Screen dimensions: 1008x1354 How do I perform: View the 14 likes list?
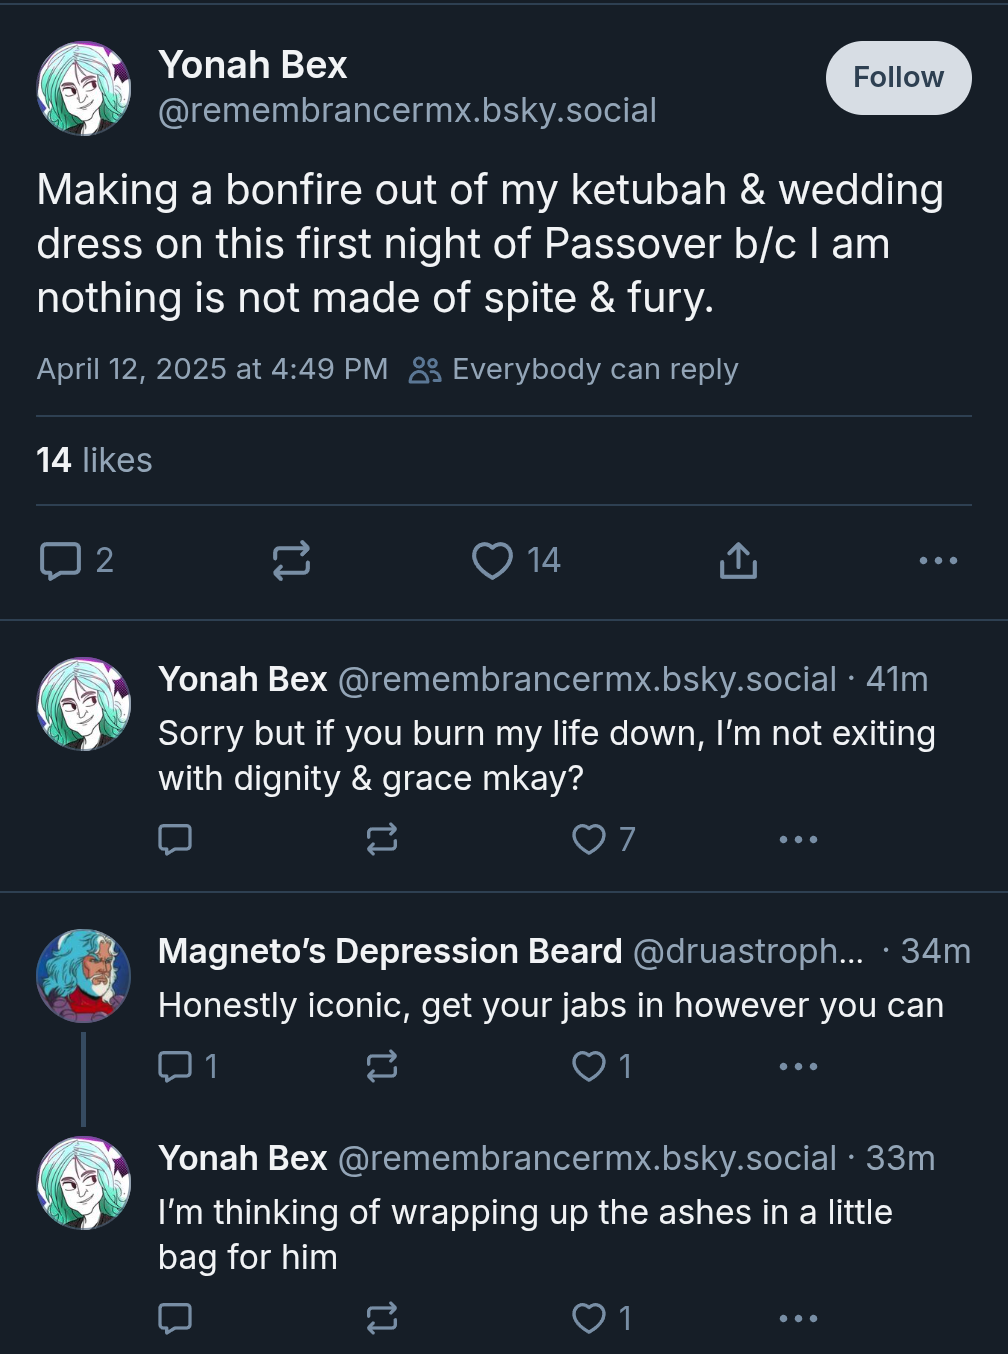point(94,460)
